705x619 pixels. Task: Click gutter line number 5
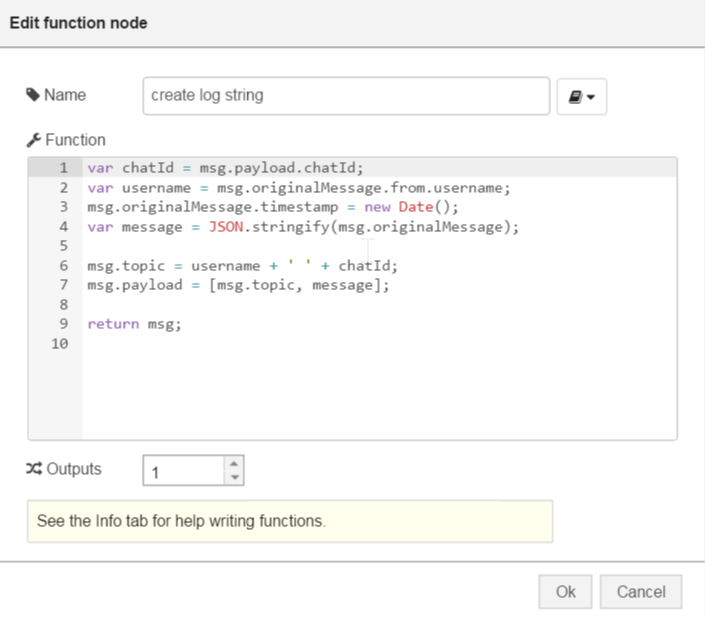click(x=63, y=246)
